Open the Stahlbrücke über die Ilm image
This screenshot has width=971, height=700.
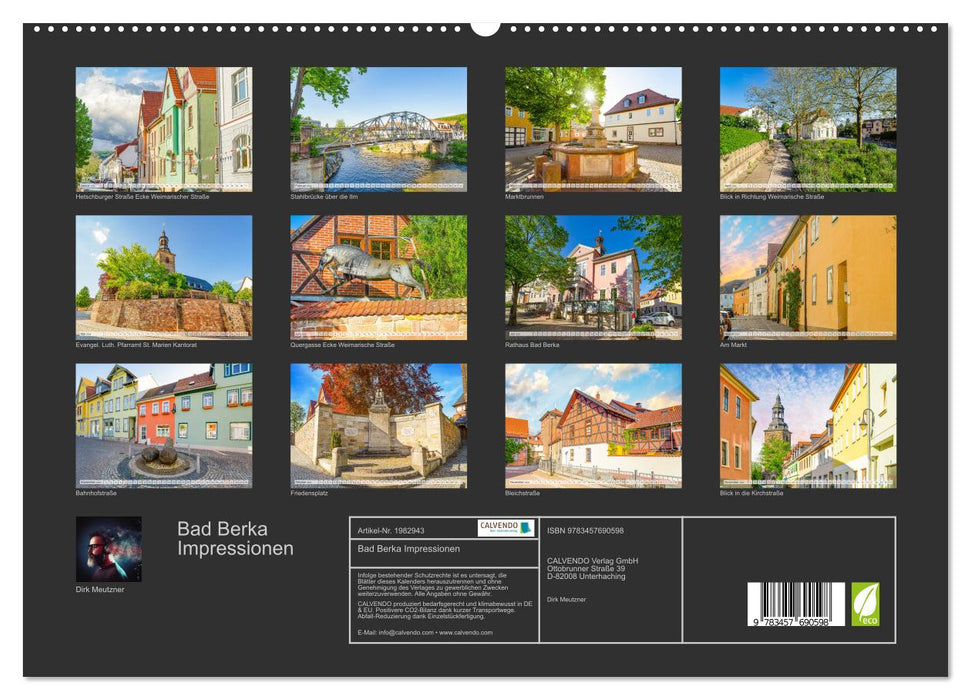pyautogui.click(x=376, y=128)
